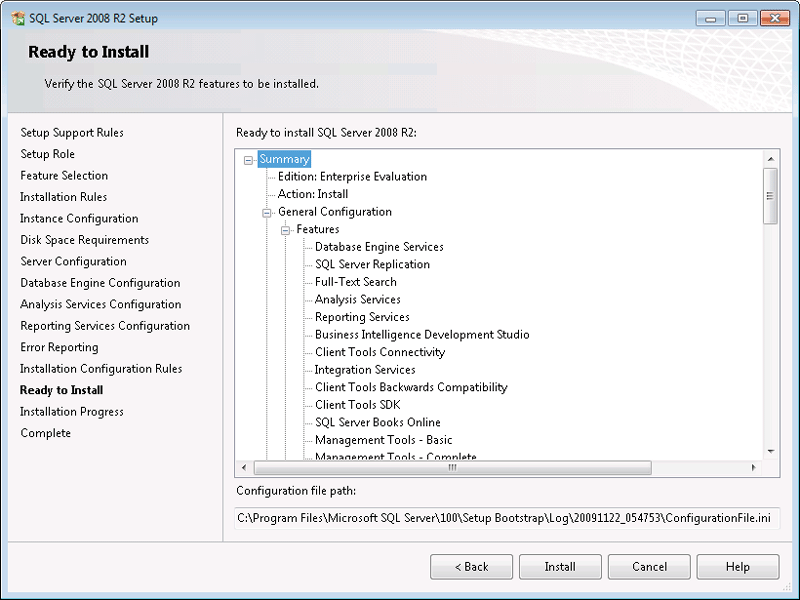Click the Install button
This screenshot has height=600, width=800.
pos(560,567)
